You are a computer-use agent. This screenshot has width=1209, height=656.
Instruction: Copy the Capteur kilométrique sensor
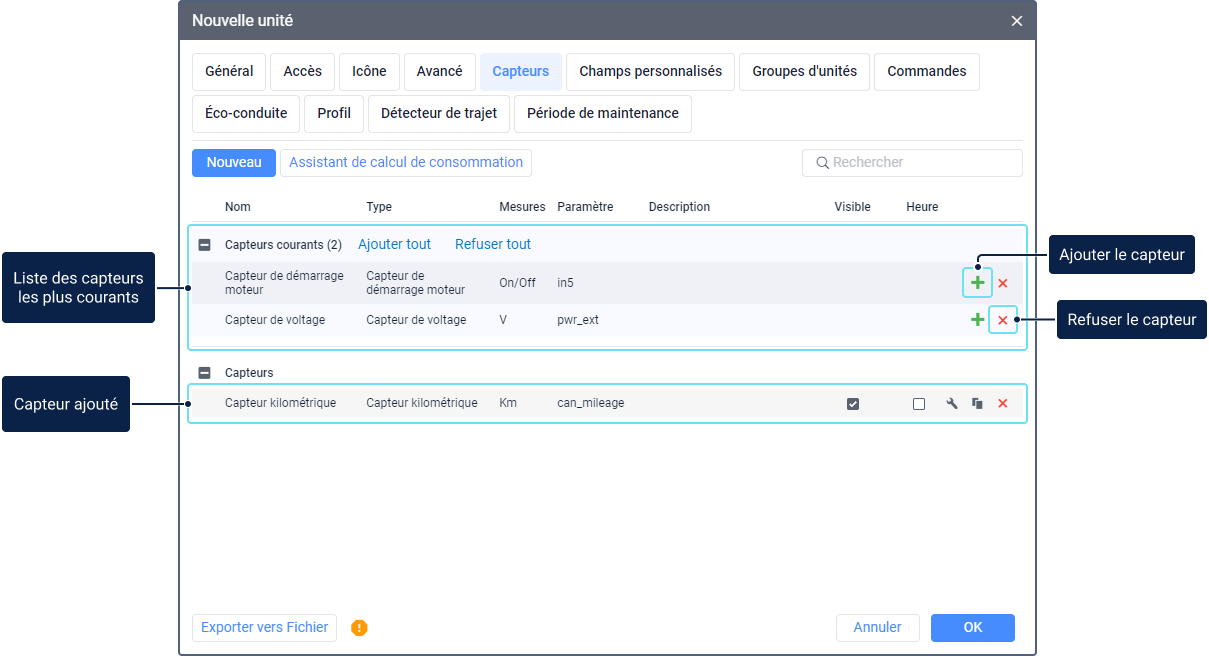[x=977, y=404]
